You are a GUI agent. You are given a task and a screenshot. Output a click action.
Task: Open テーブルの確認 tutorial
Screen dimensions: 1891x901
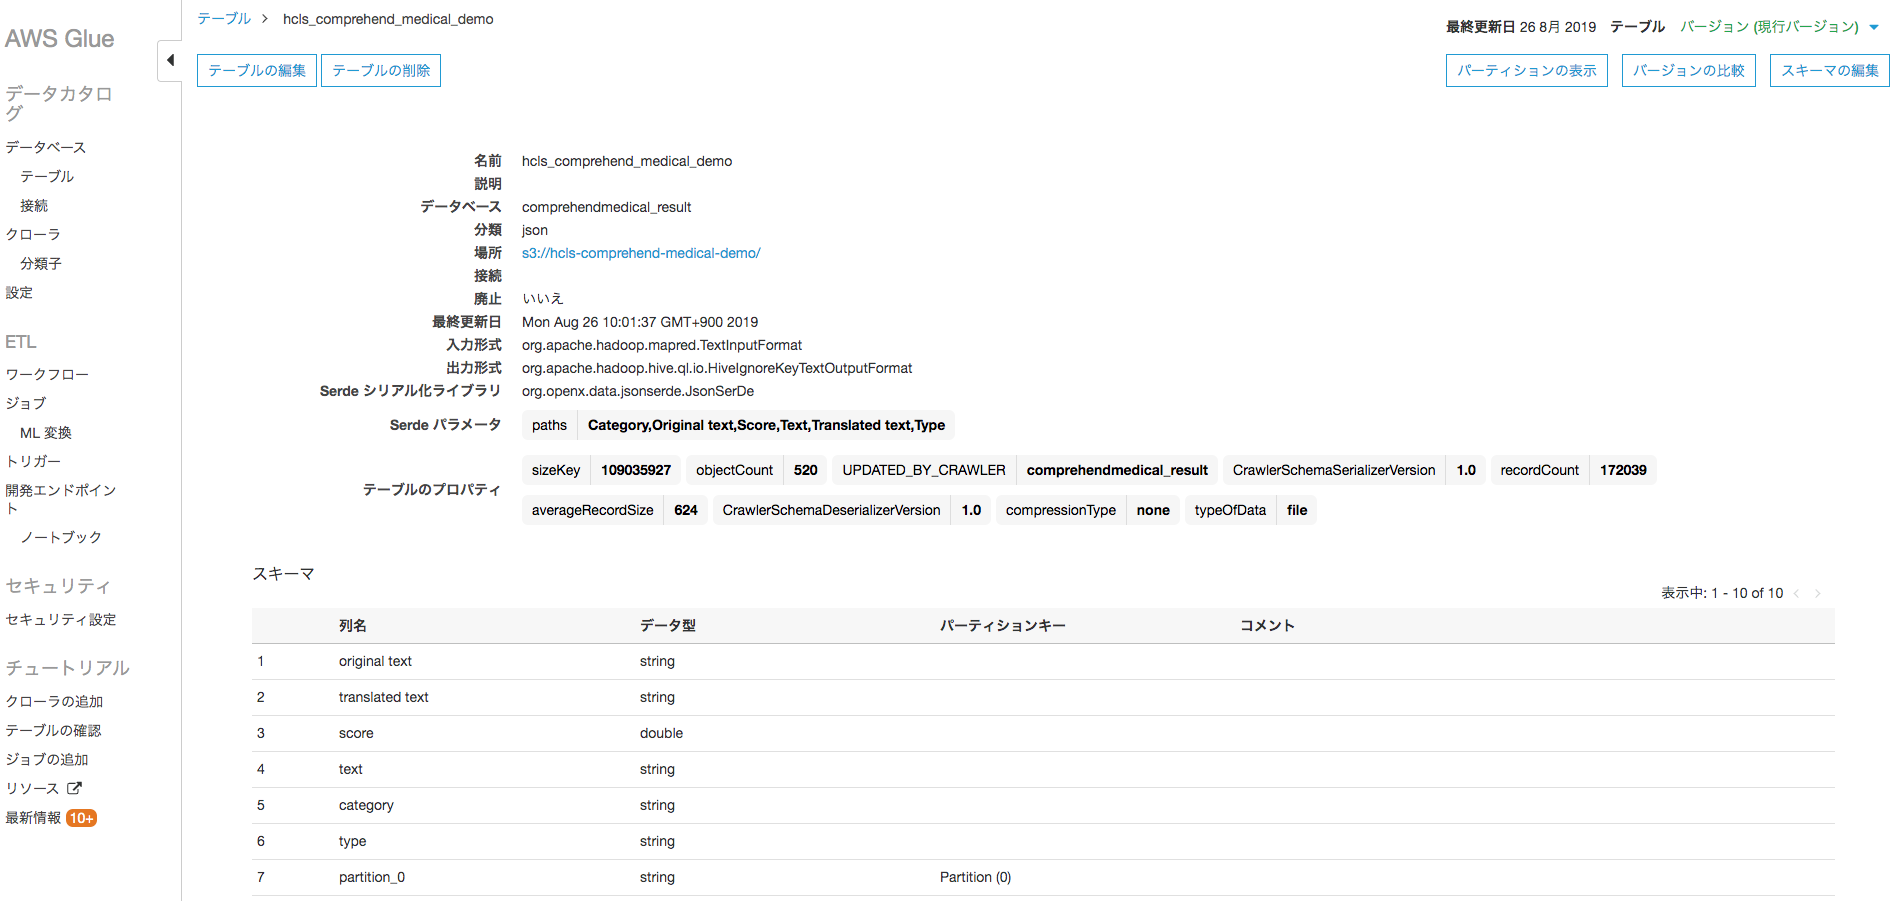tap(53, 730)
